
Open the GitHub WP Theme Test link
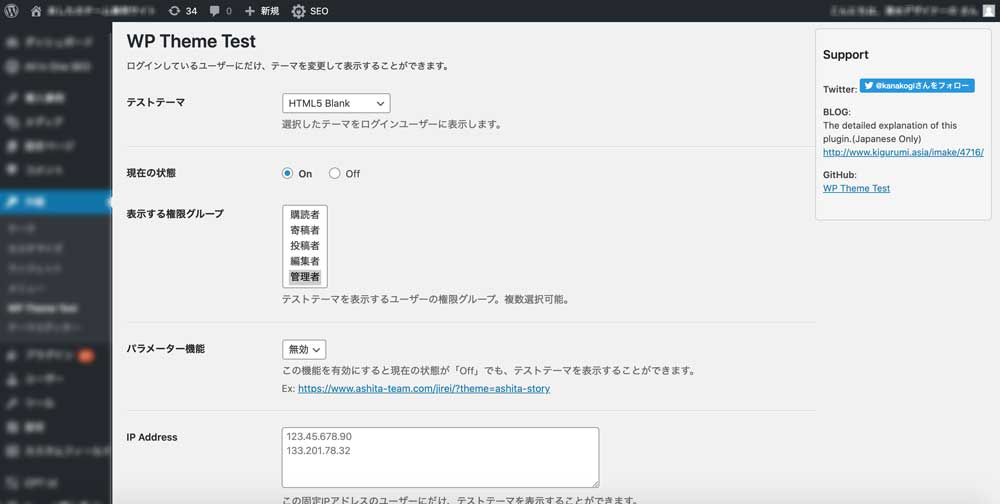click(x=857, y=188)
